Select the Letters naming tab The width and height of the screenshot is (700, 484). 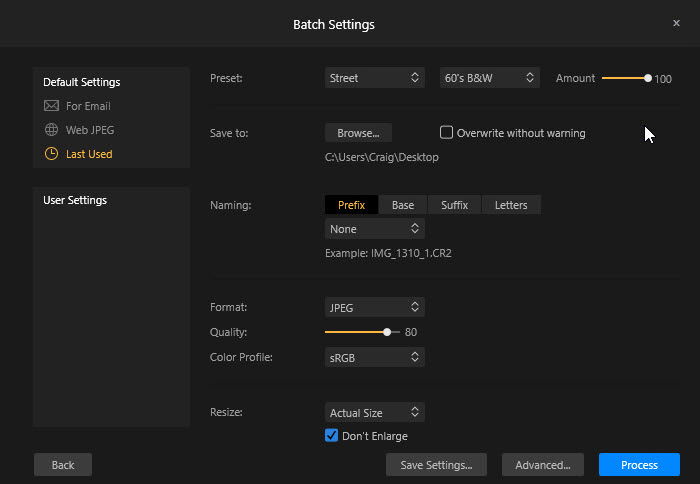click(x=511, y=205)
